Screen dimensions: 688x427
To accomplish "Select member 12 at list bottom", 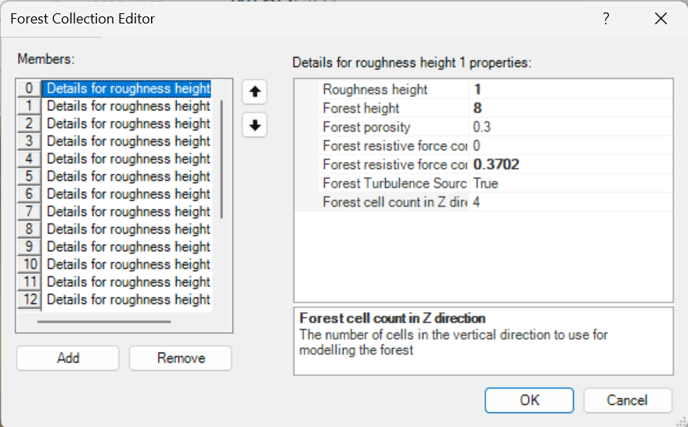I will tap(128, 299).
